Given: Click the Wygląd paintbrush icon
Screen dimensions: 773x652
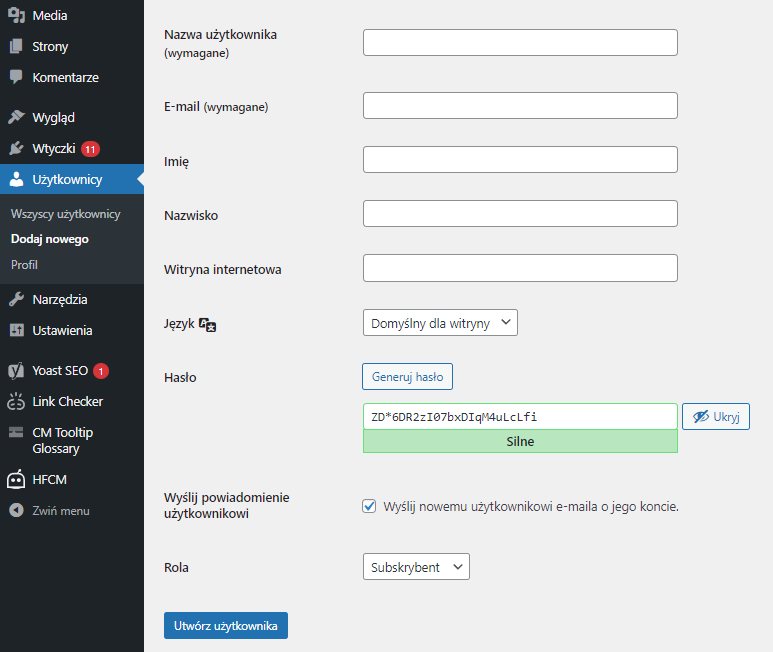Looking at the screenshot, I should coord(16,117).
